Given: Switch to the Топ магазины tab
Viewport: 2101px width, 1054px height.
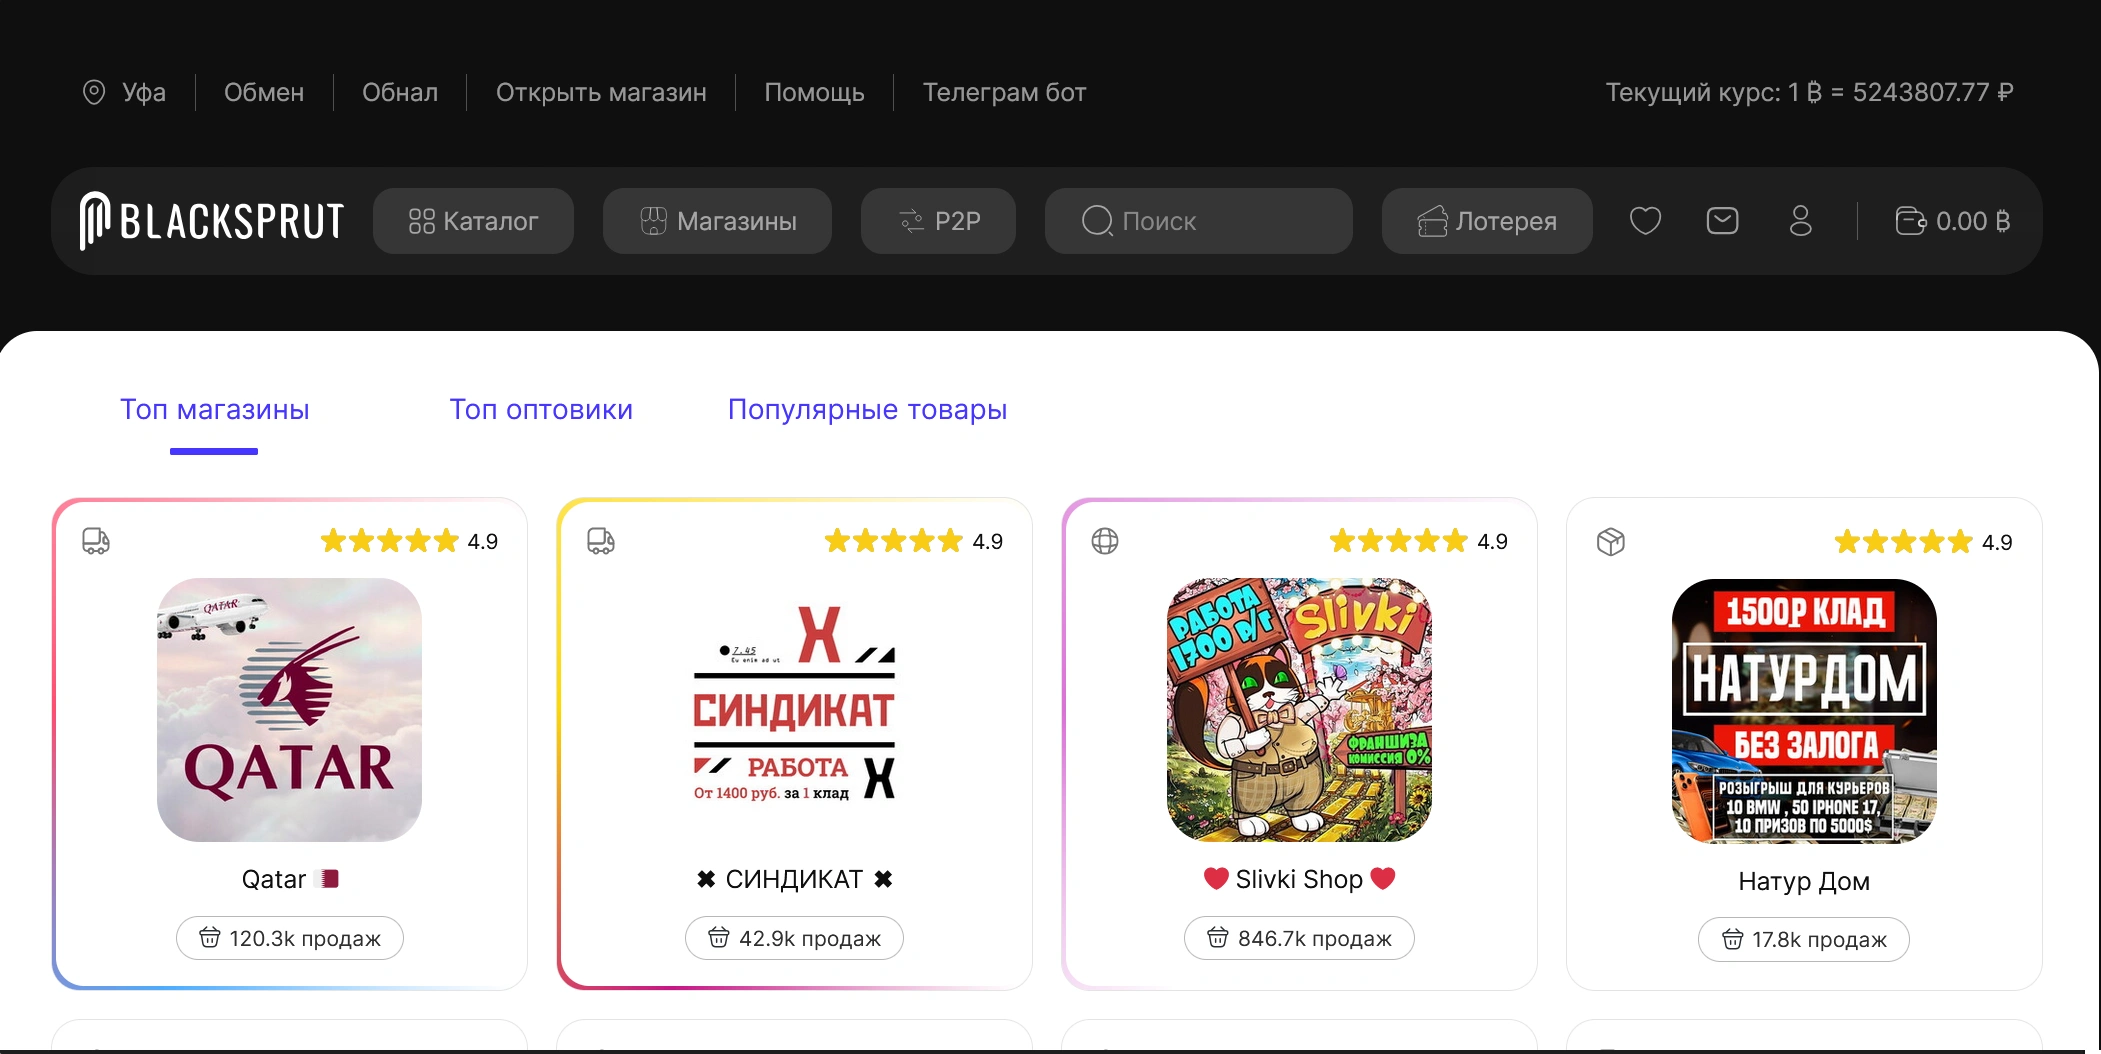Looking at the screenshot, I should tap(214, 409).
